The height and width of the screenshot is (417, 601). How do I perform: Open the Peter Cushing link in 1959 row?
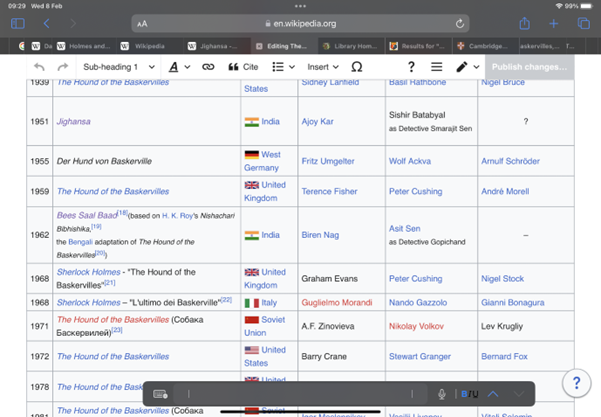[415, 191]
